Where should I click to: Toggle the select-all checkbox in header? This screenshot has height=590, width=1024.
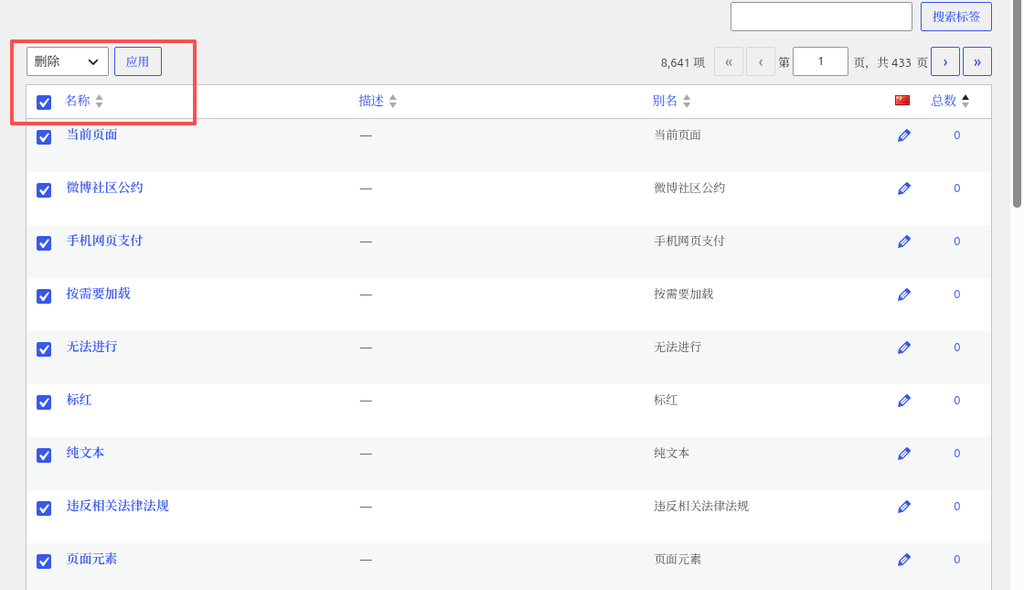coord(44,103)
